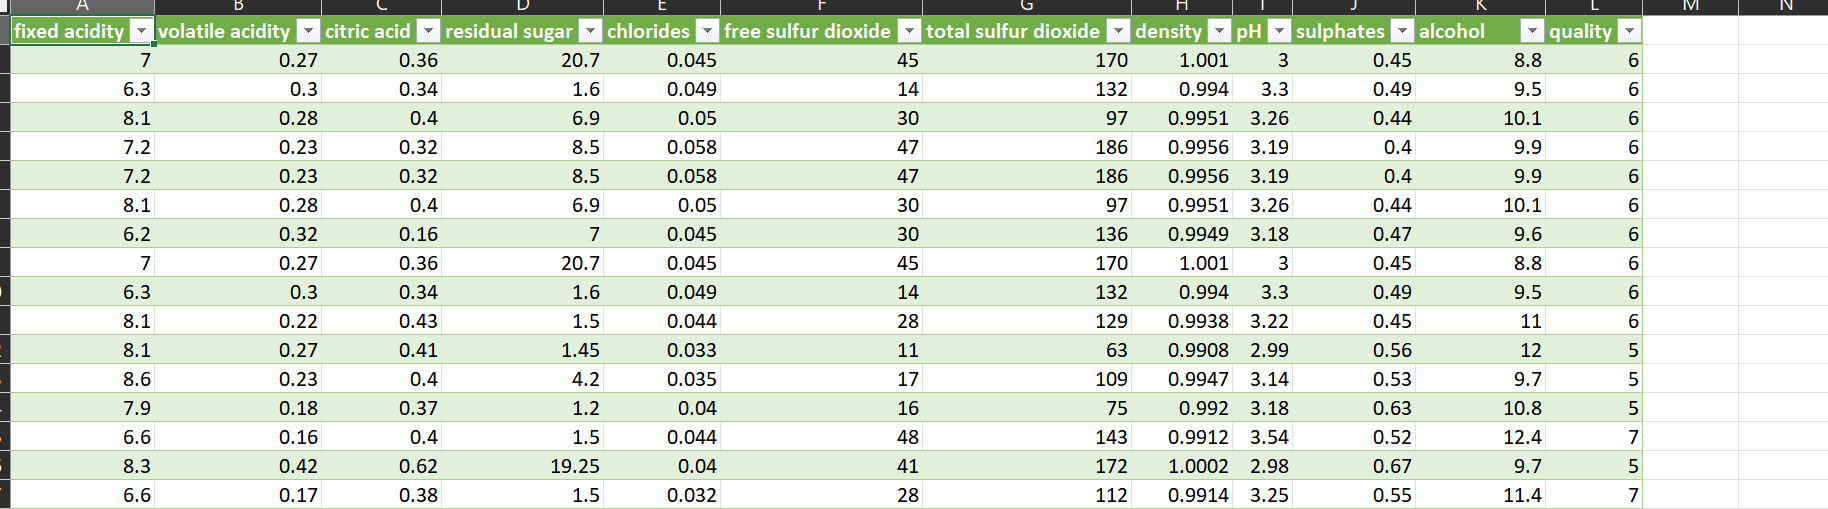Open the fixed acidity filter dropdown
Screen dimensions: 1828x509
tap(142, 31)
